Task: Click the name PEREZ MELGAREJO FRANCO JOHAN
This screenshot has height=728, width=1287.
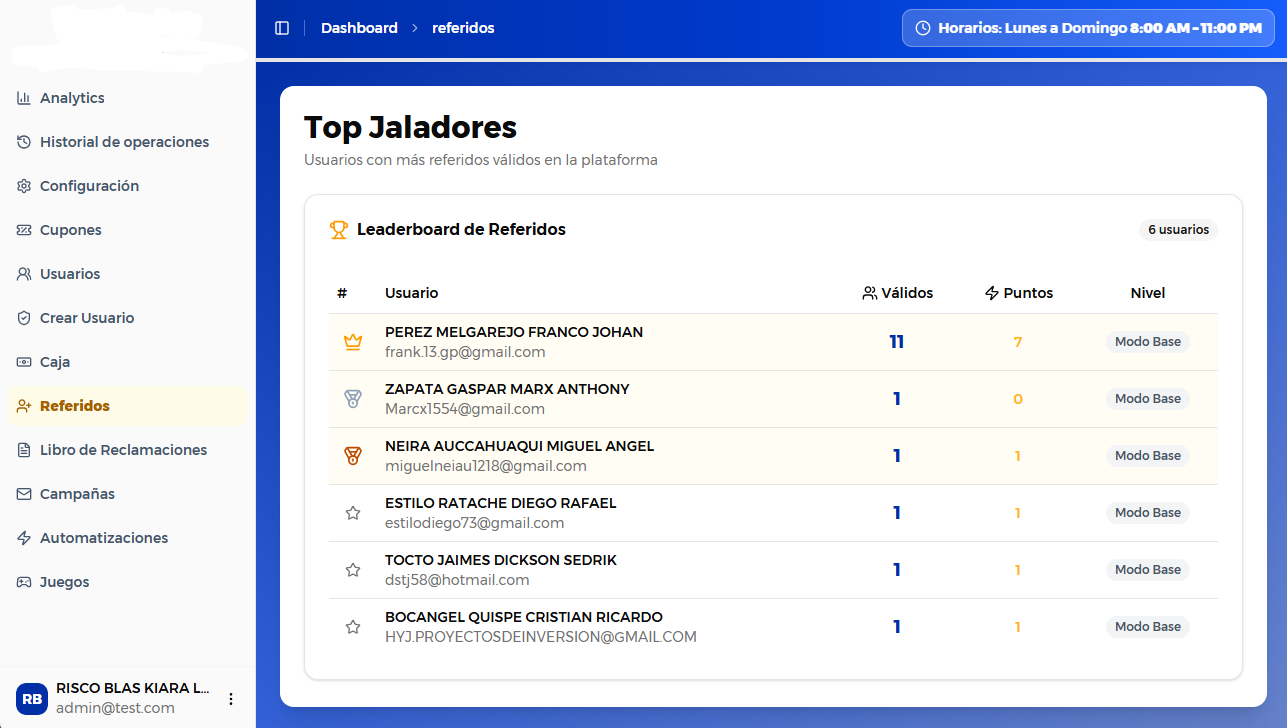Action: tap(514, 332)
